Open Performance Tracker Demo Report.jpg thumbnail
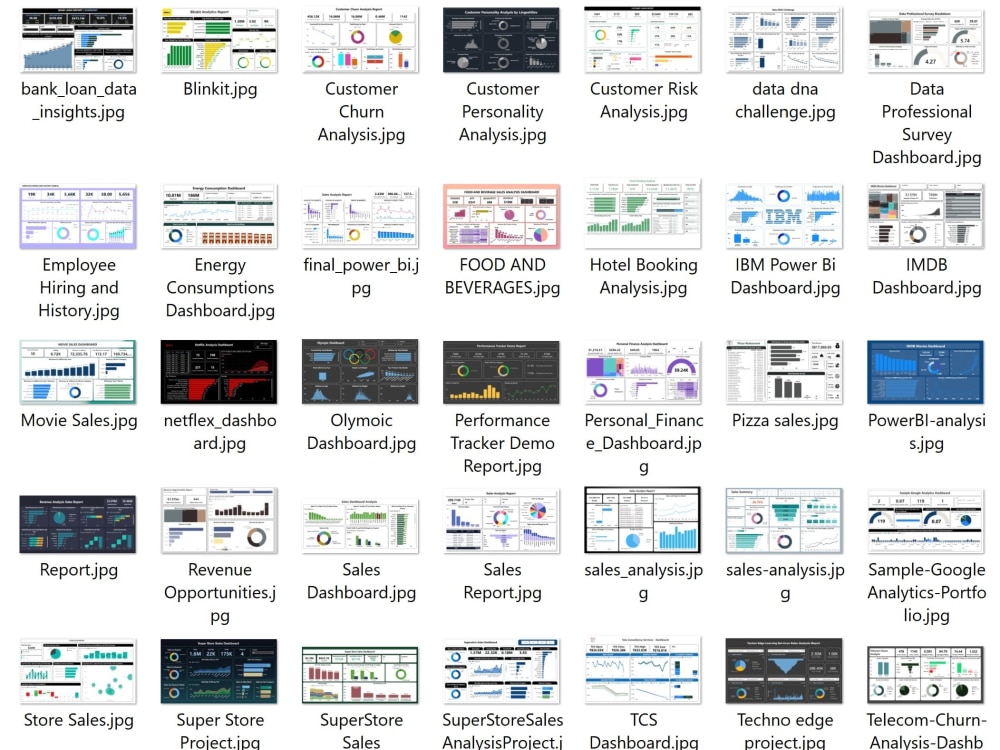 click(x=502, y=372)
